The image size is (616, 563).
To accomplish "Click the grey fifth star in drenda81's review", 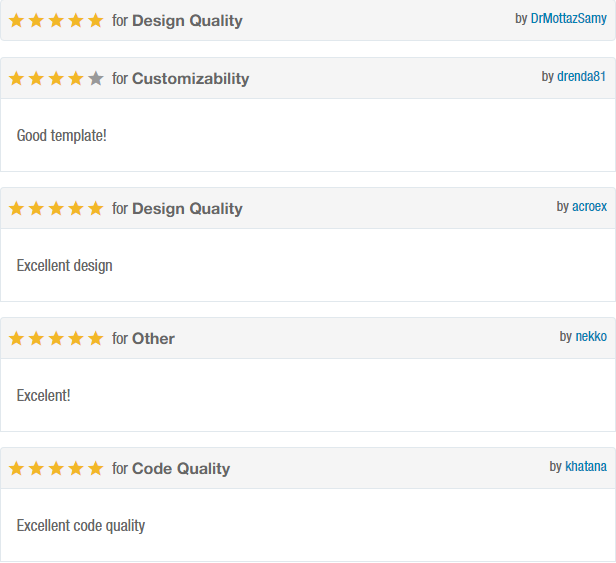I will (x=96, y=79).
